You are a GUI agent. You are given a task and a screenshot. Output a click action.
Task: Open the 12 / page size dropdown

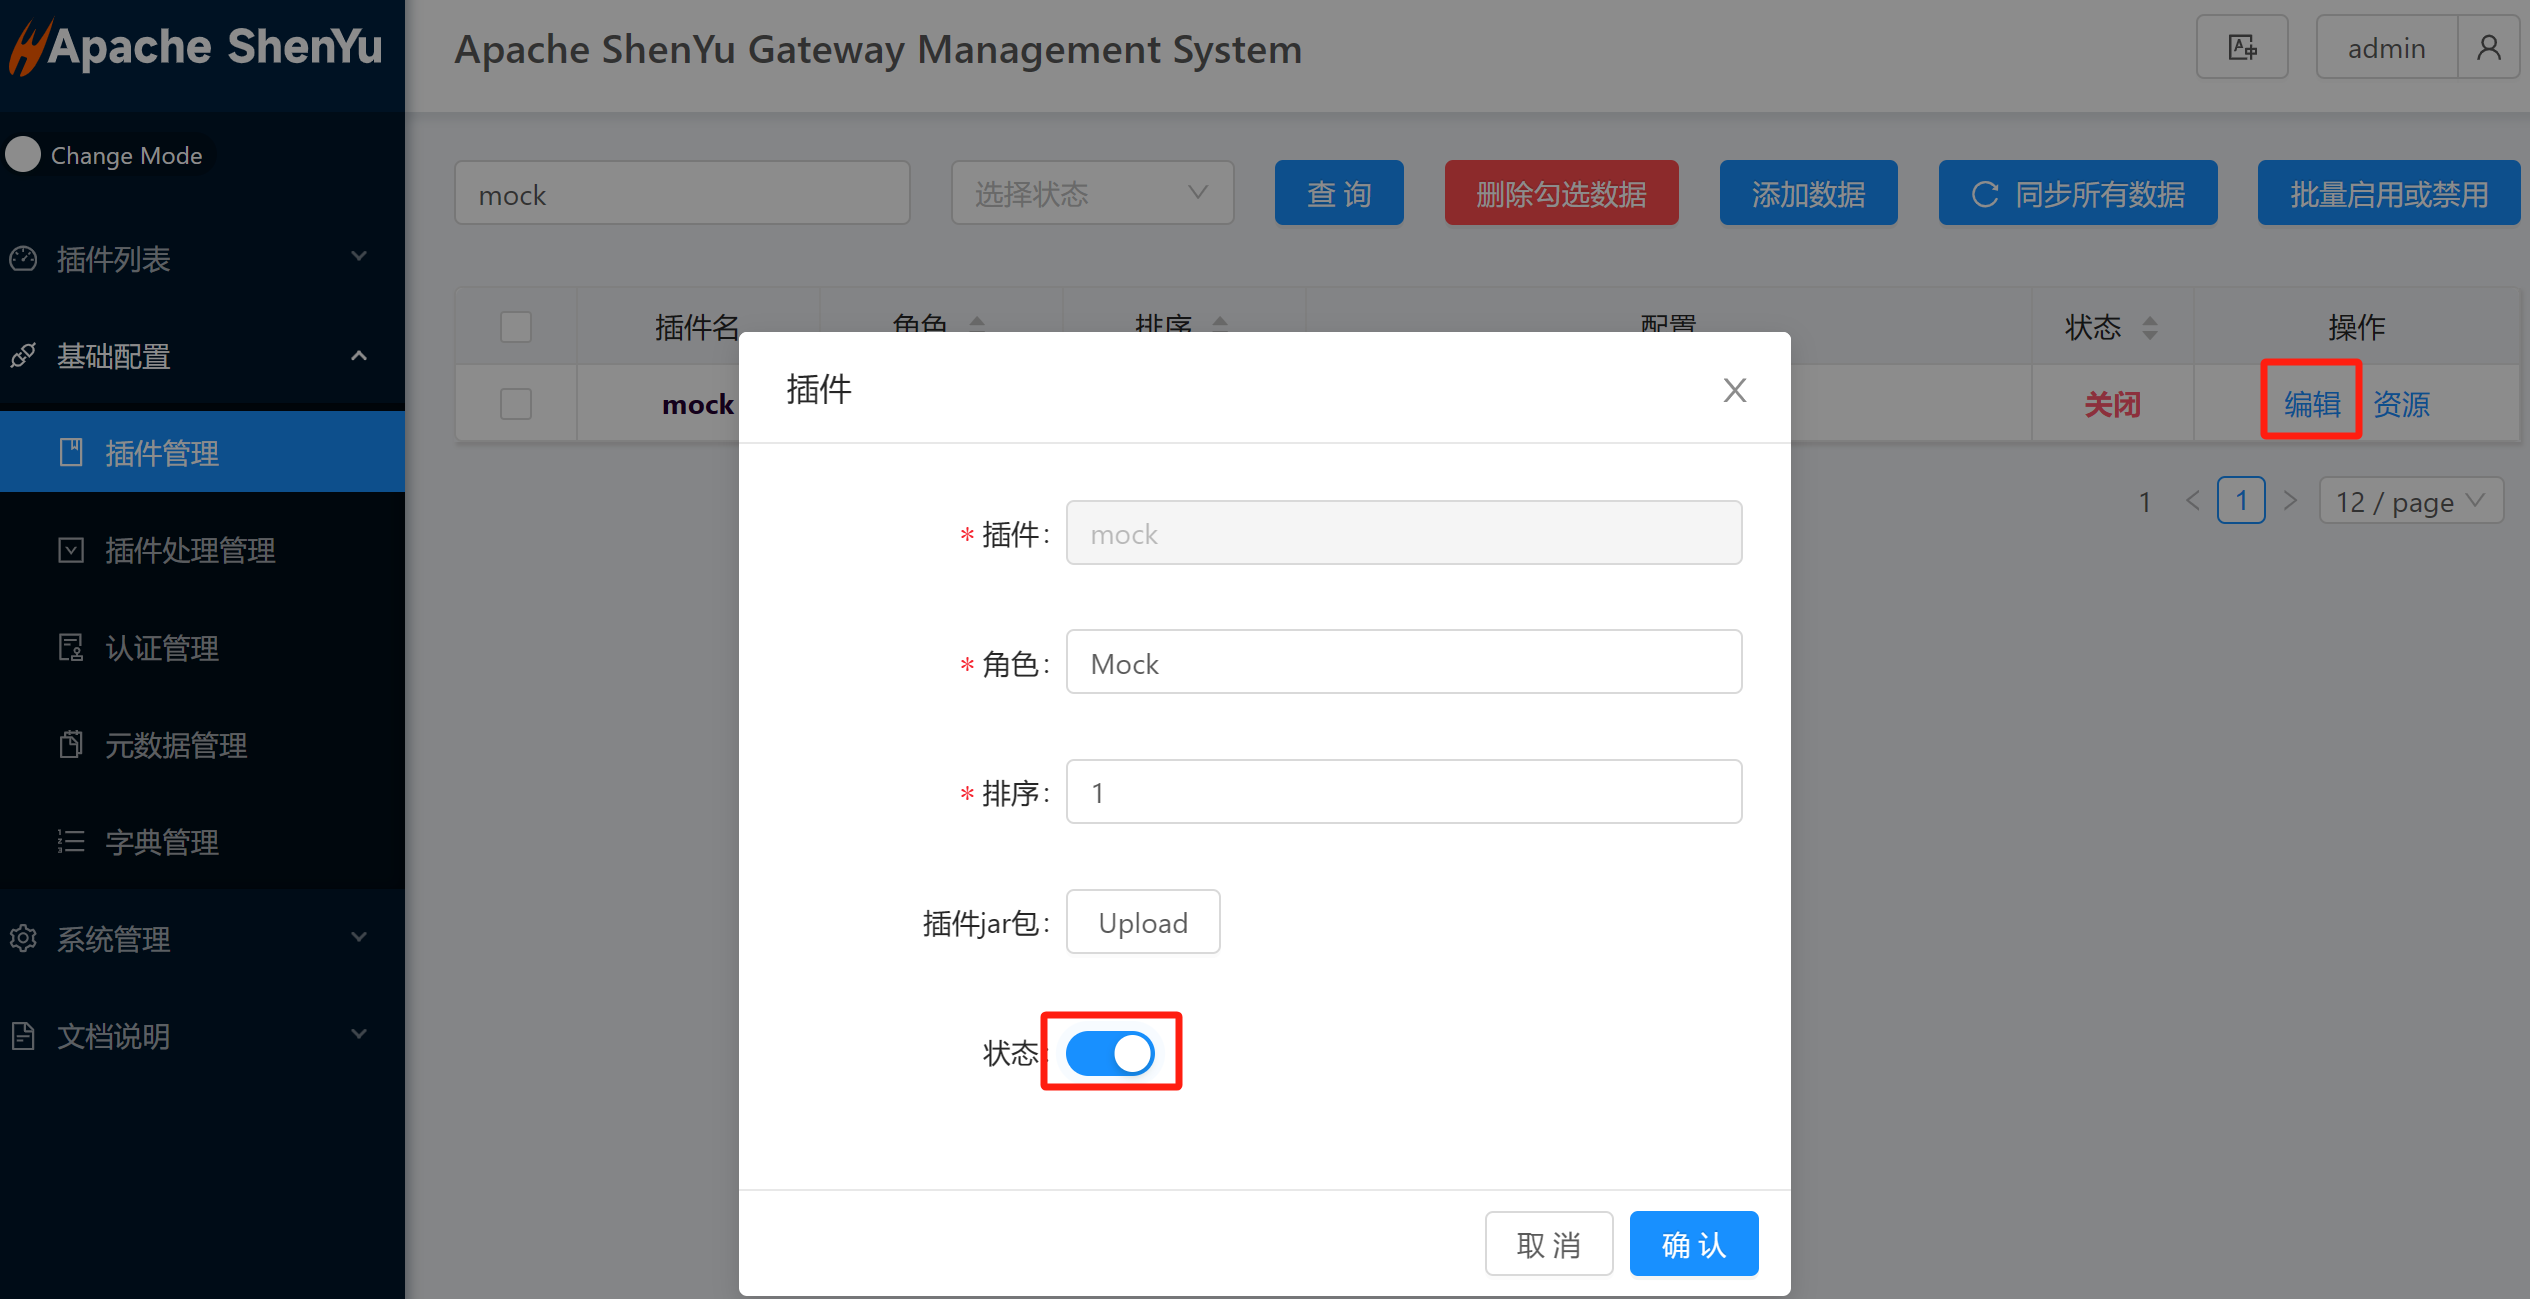2411,501
